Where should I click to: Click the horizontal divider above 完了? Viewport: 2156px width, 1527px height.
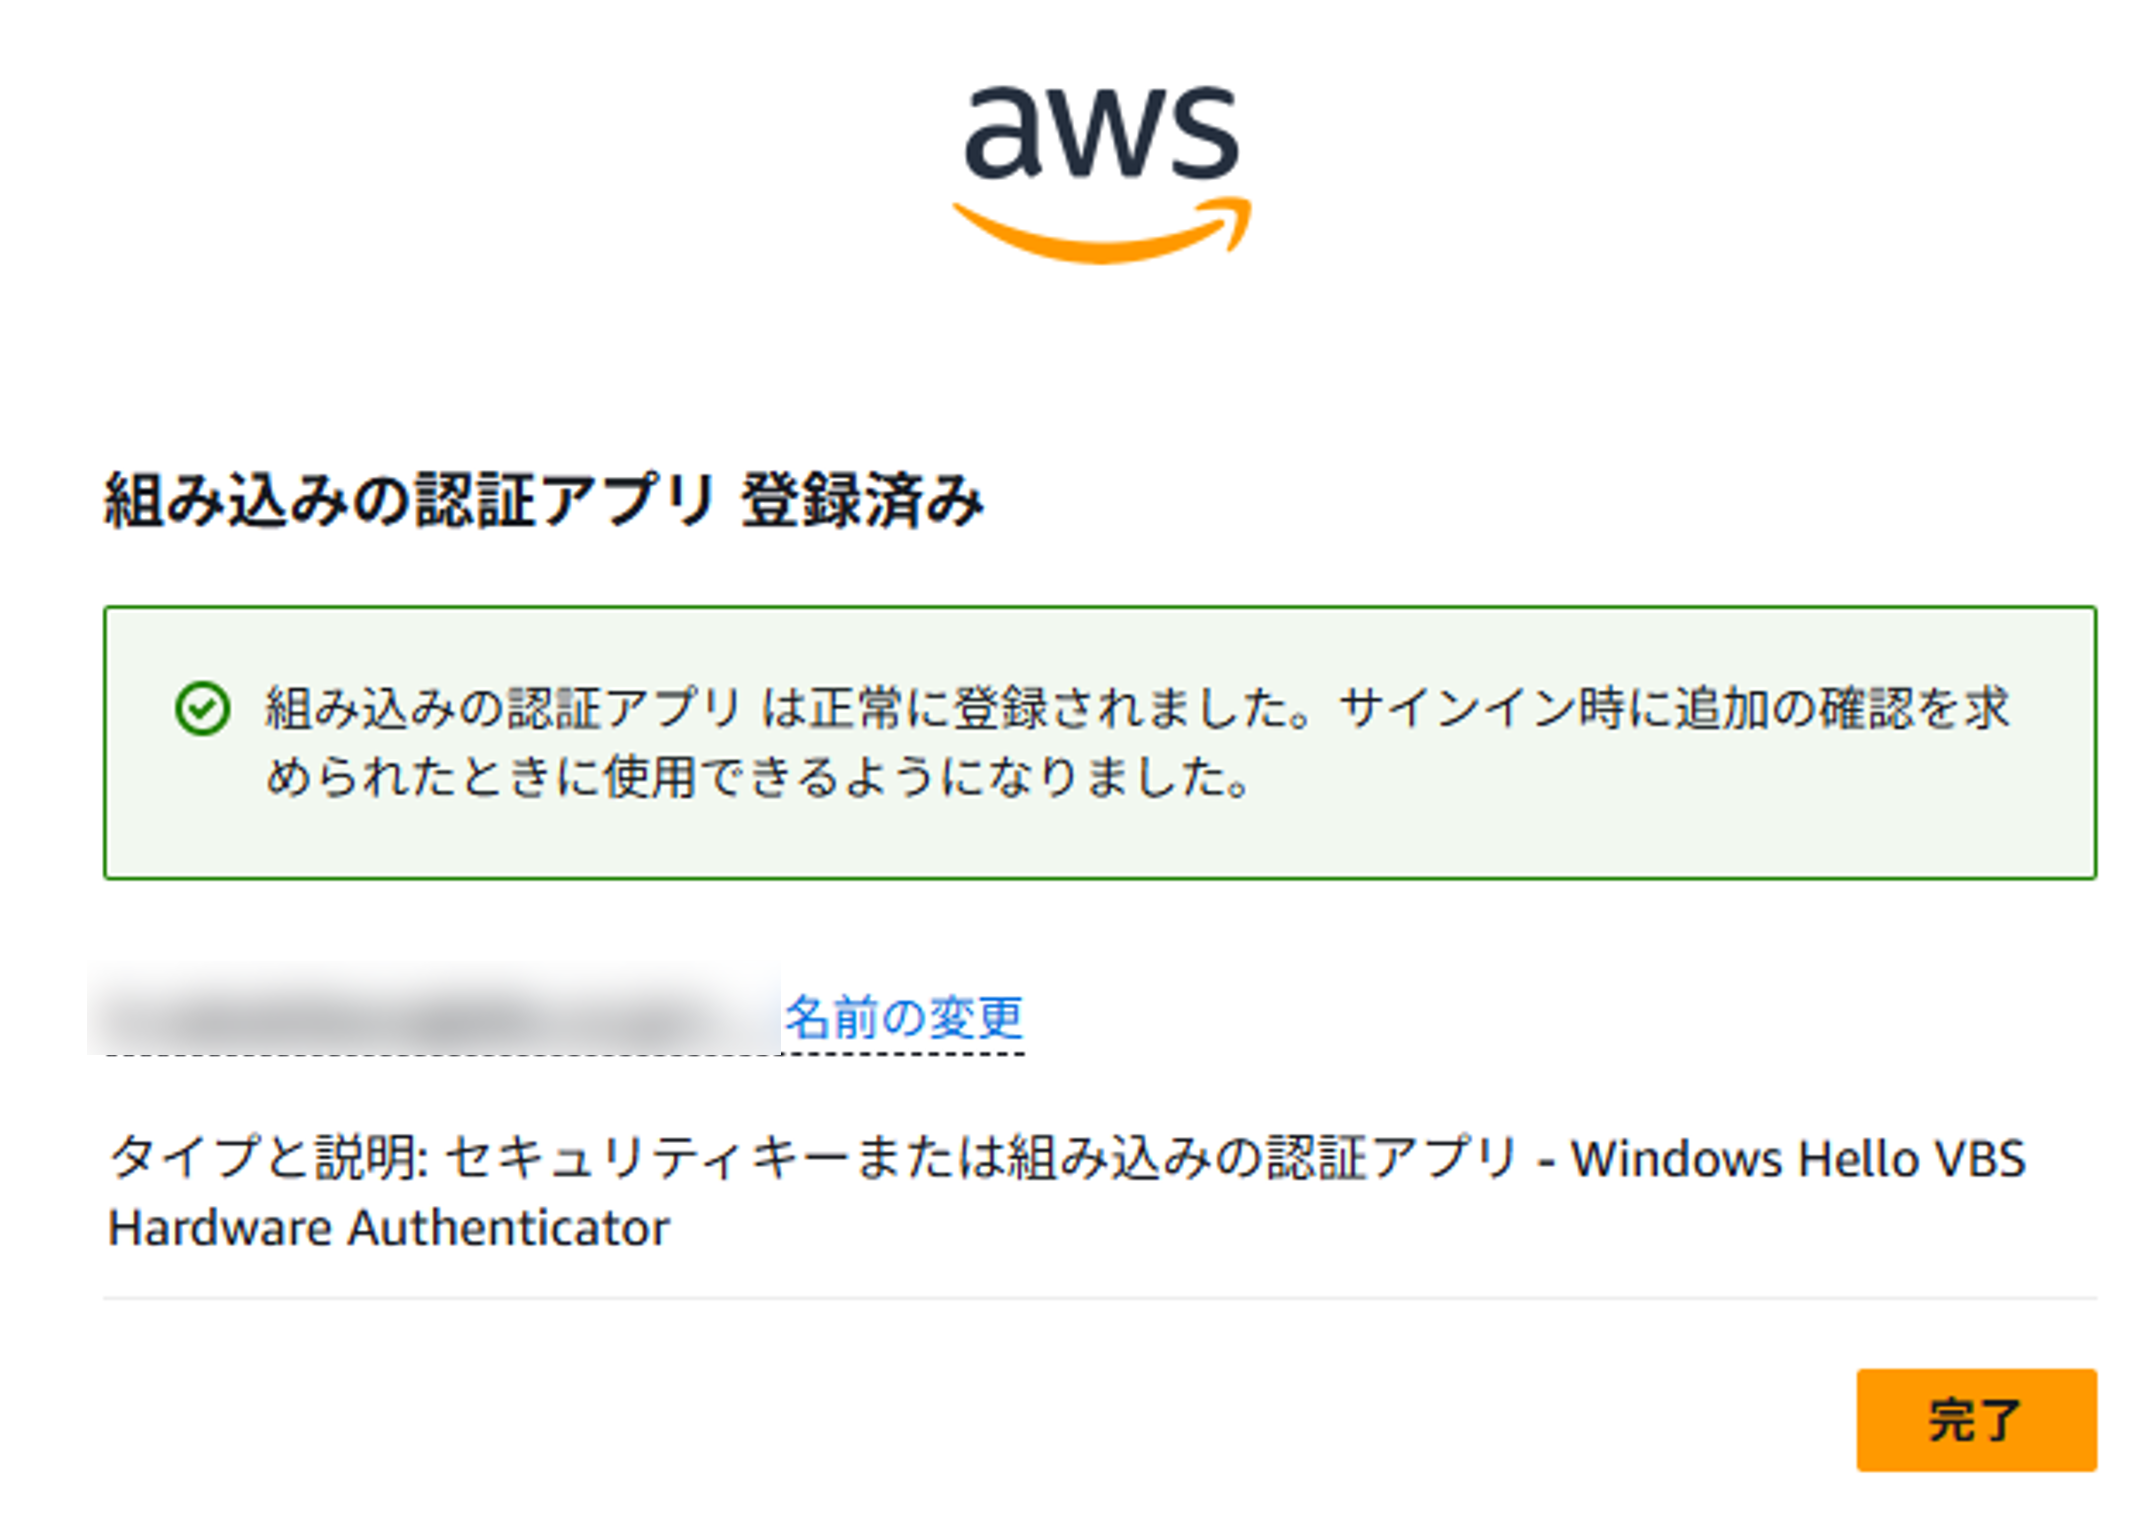coord(1100,1298)
